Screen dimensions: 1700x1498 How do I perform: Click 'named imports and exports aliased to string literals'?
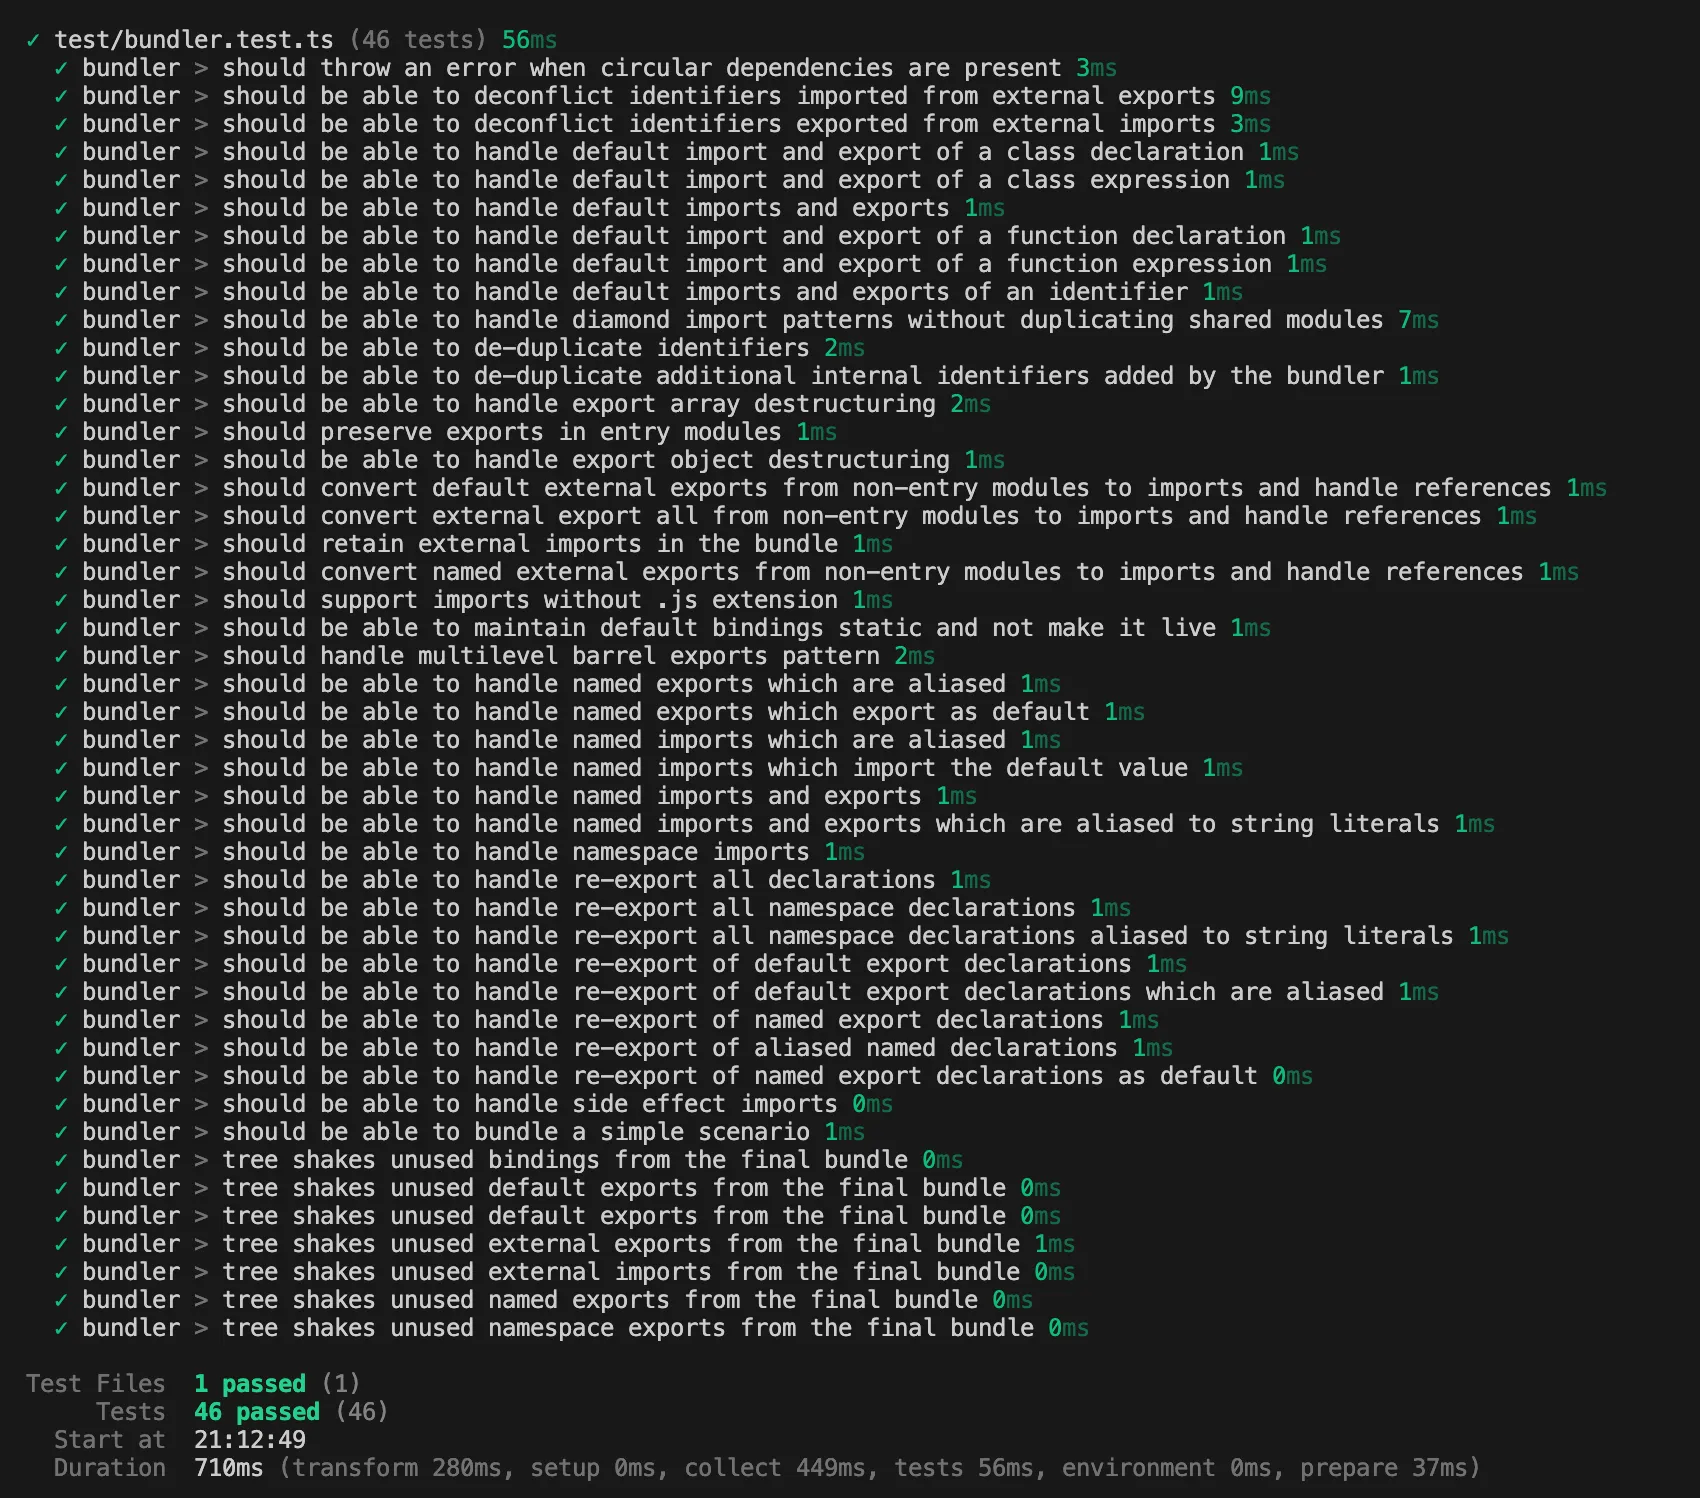click(774, 824)
